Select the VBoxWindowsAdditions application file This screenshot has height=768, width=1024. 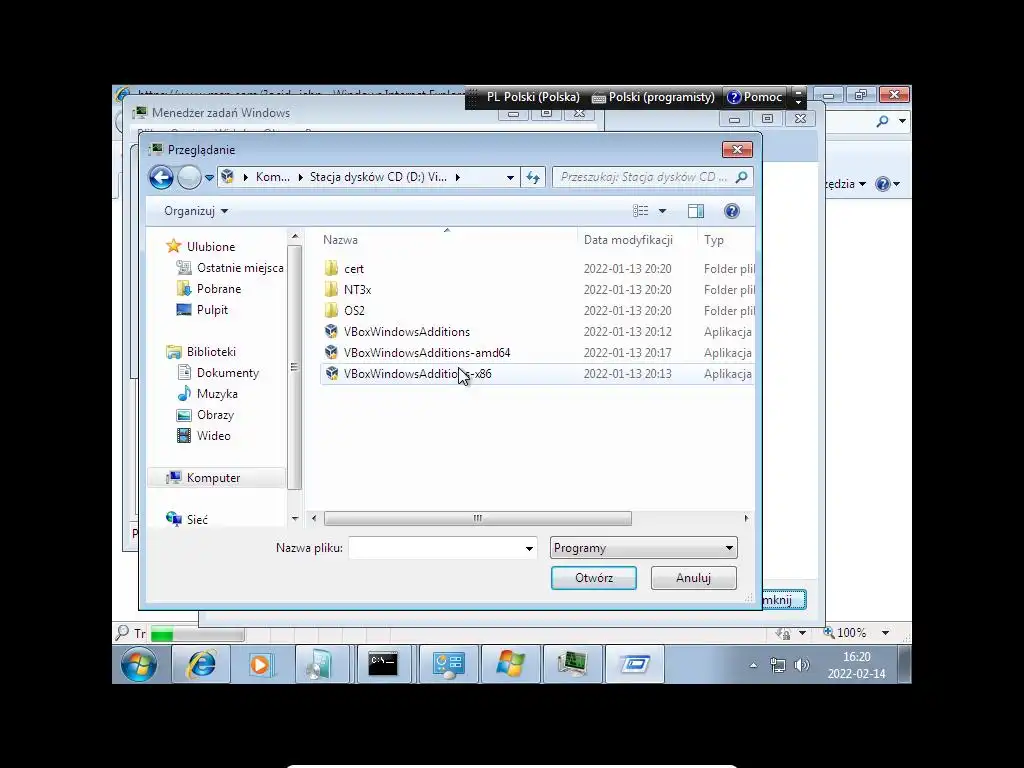pyautogui.click(x=407, y=332)
